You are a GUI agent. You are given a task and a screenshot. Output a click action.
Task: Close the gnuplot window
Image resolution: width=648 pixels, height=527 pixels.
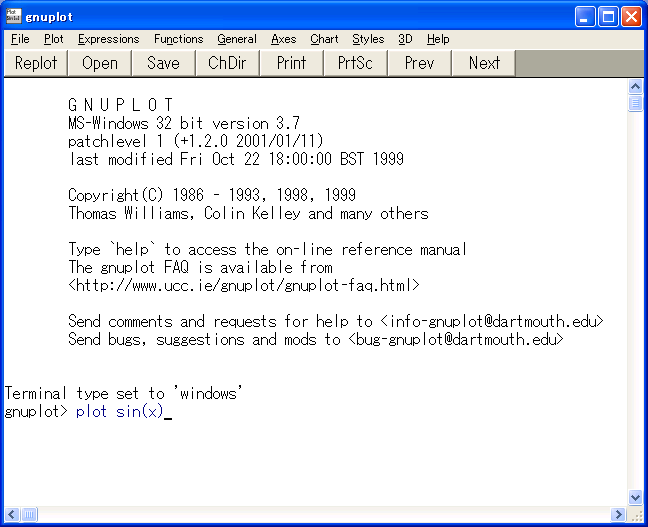point(632,17)
